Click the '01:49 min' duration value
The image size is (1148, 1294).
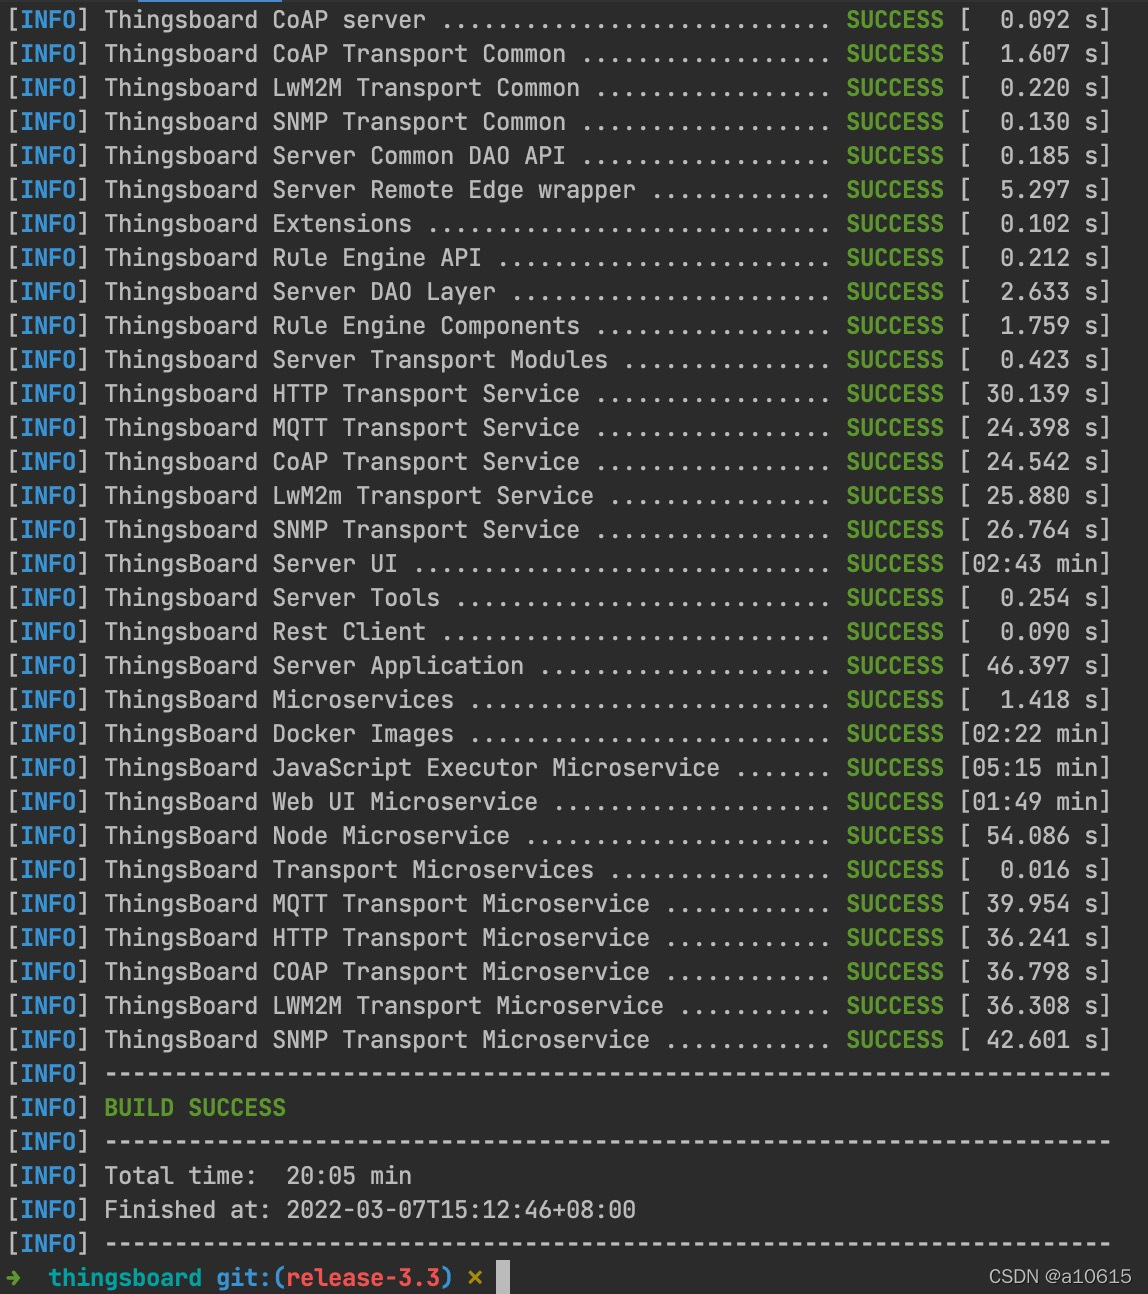click(1035, 802)
